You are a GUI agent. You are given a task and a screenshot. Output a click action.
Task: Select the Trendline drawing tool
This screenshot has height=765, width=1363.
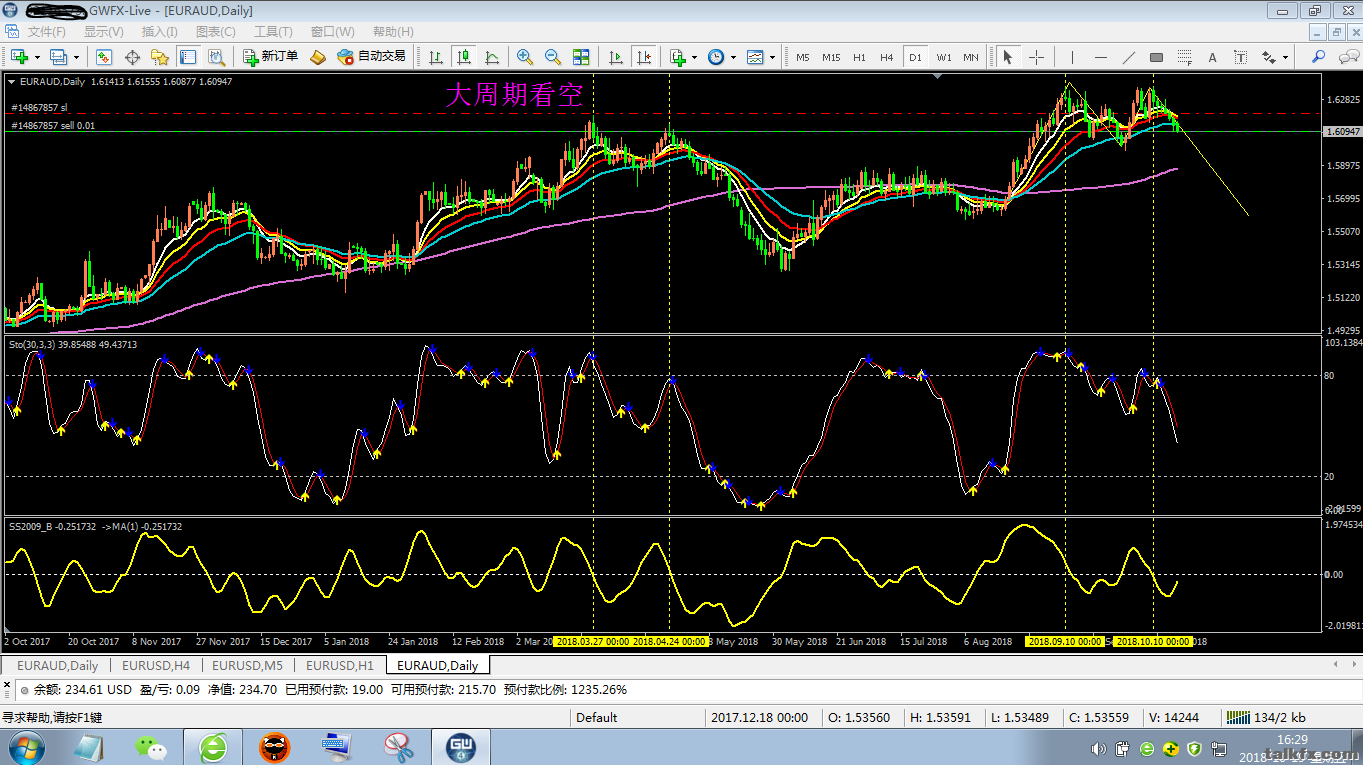coord(1129,57)
